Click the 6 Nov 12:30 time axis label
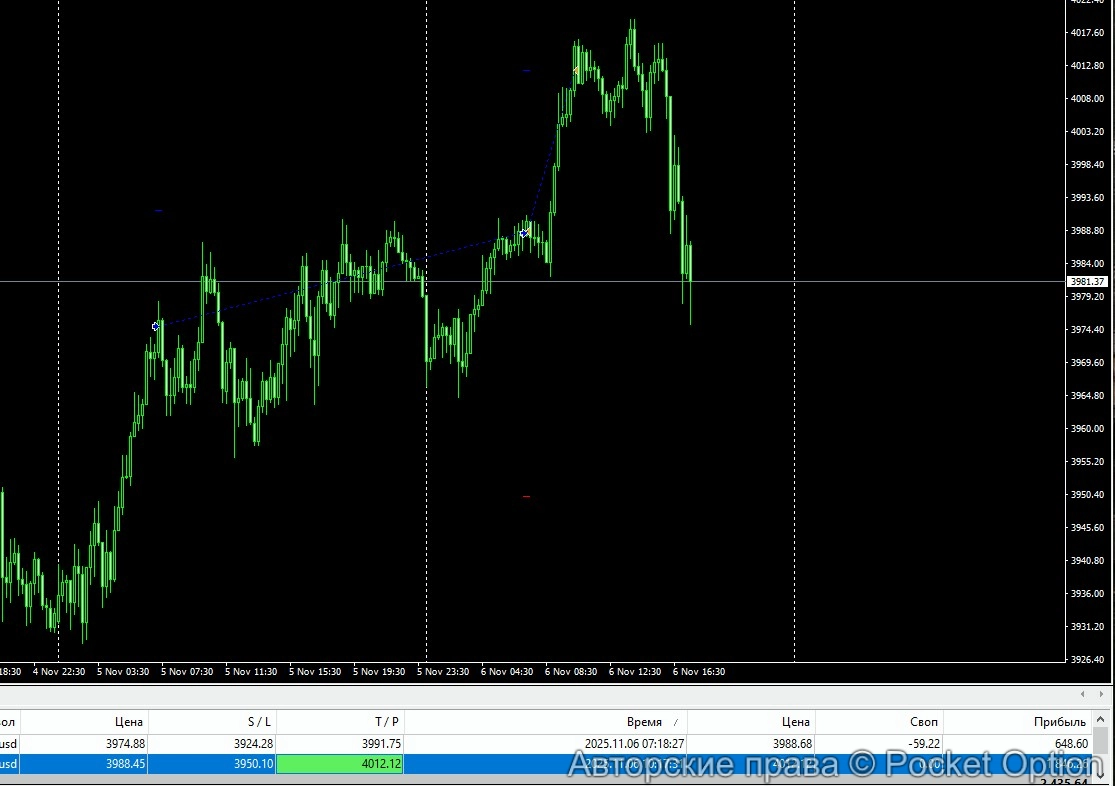This screenshot has width=1115, height=786. (635, 671)
